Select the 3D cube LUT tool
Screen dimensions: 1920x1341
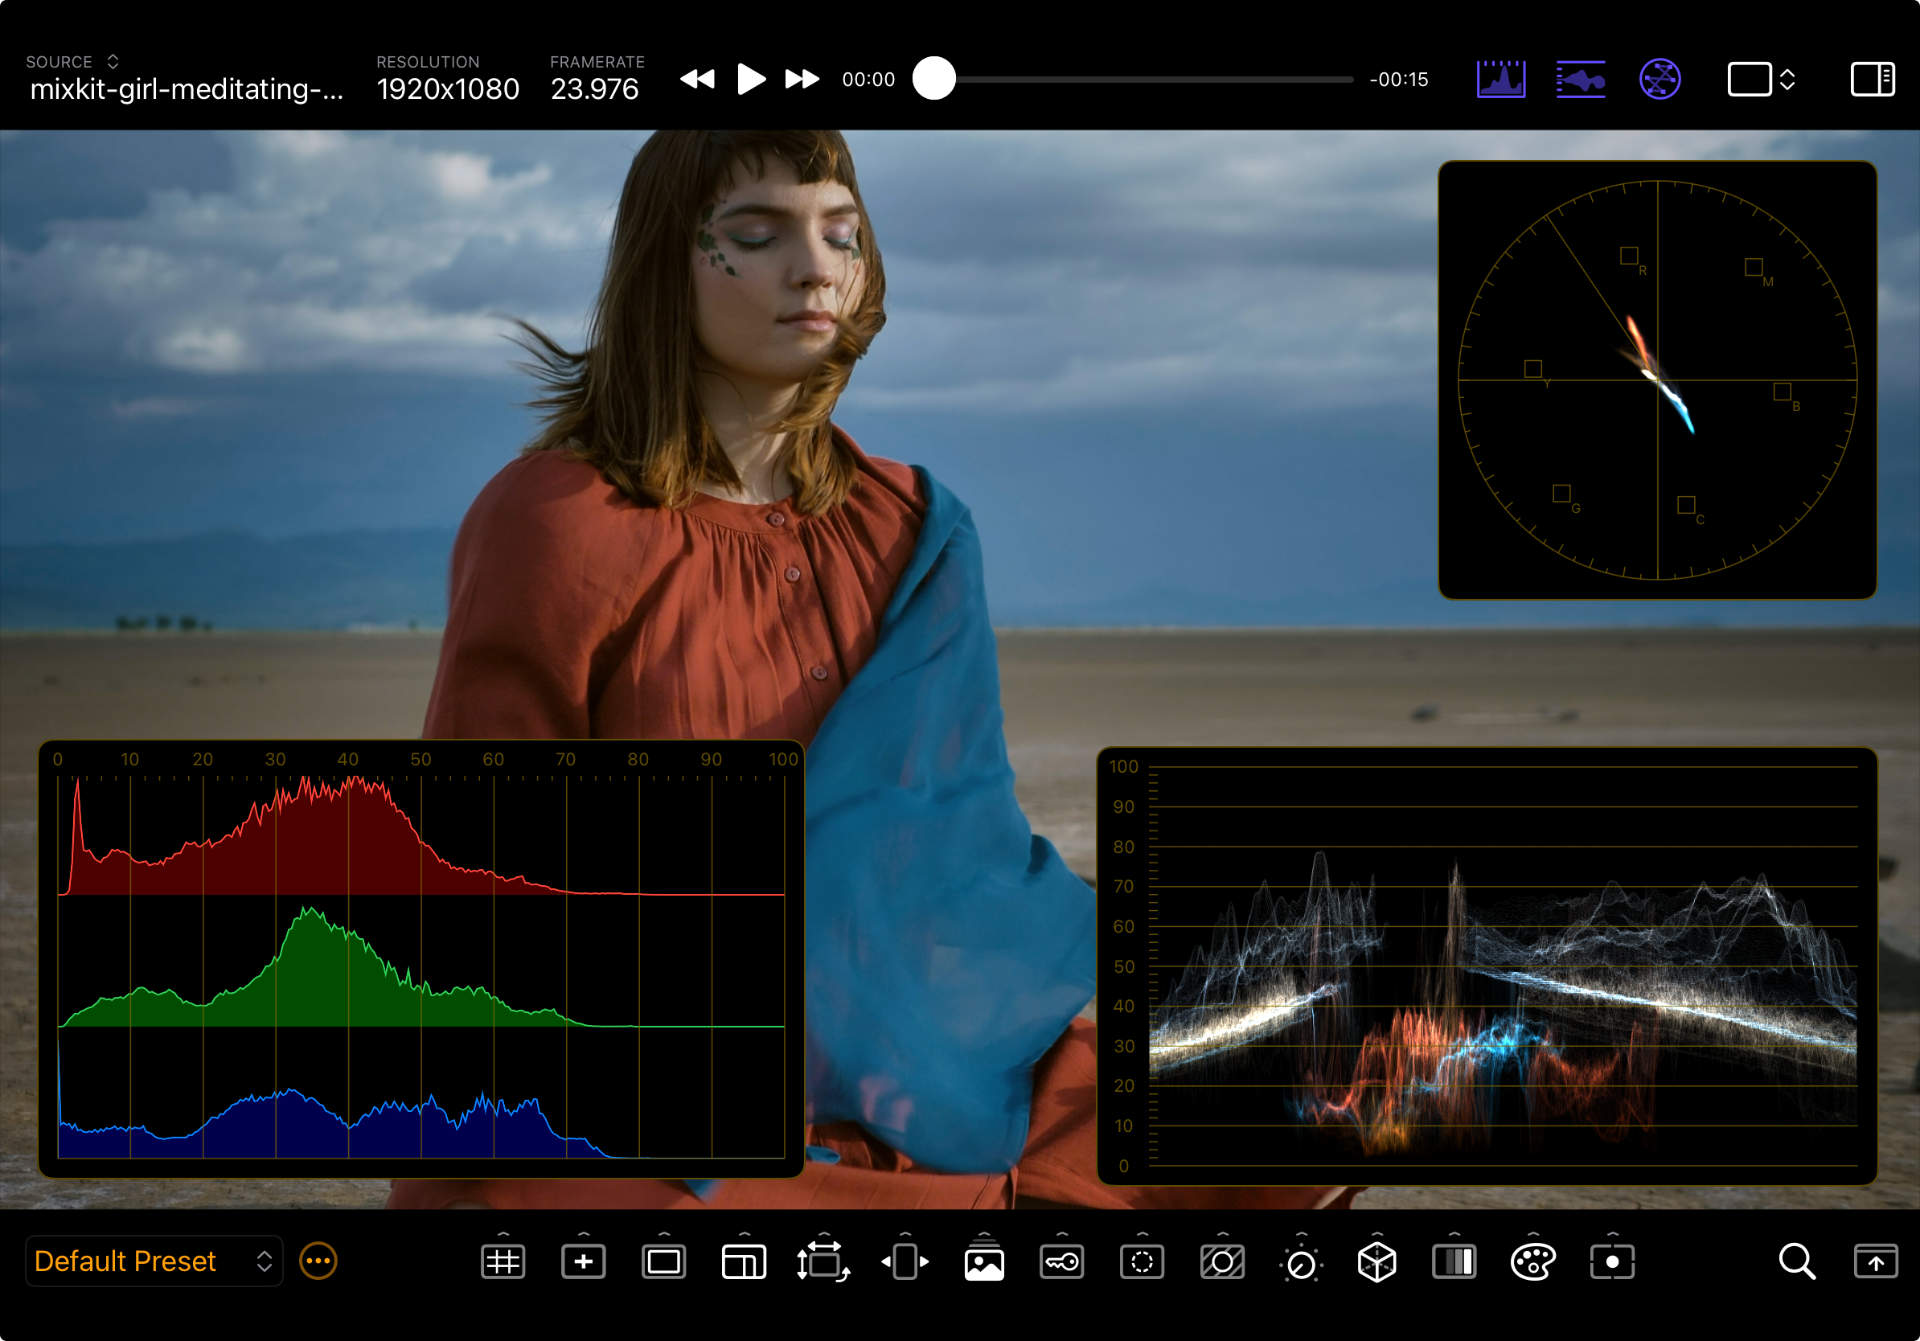coord(1376,1262)
